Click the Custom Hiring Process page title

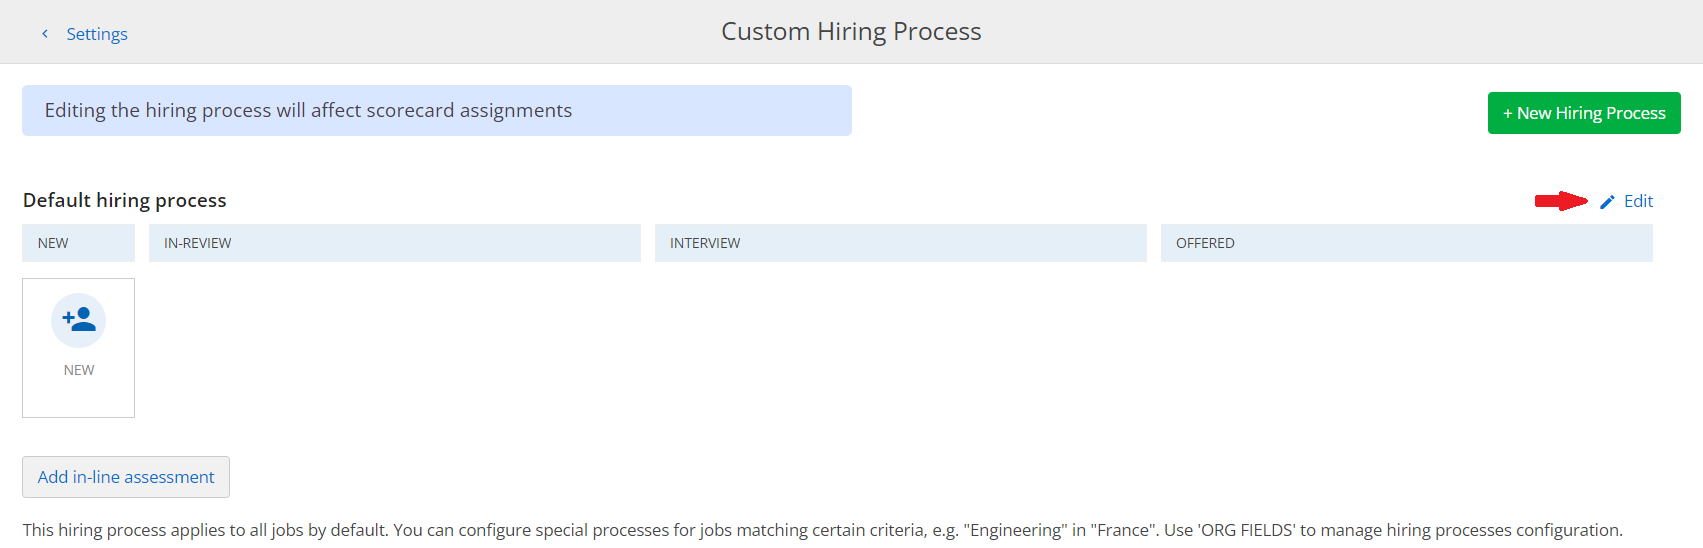pyautogui.click(x=851, y=32)
